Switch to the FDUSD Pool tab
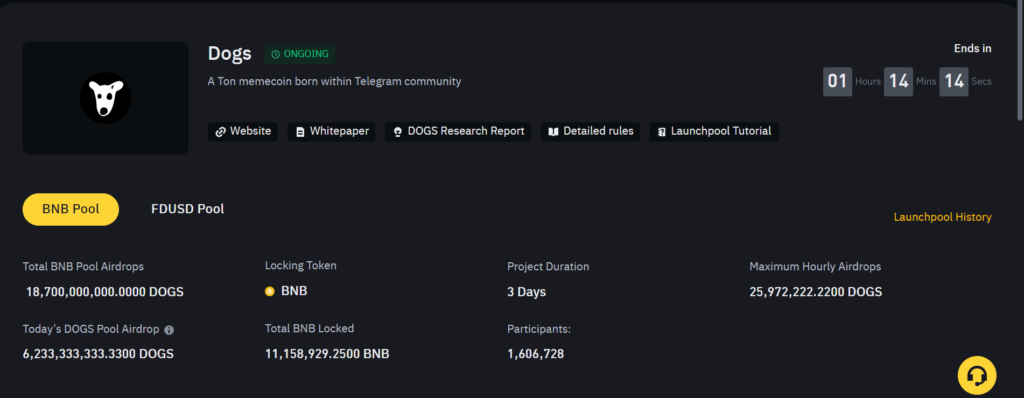1024x398 pixels. 187,209
